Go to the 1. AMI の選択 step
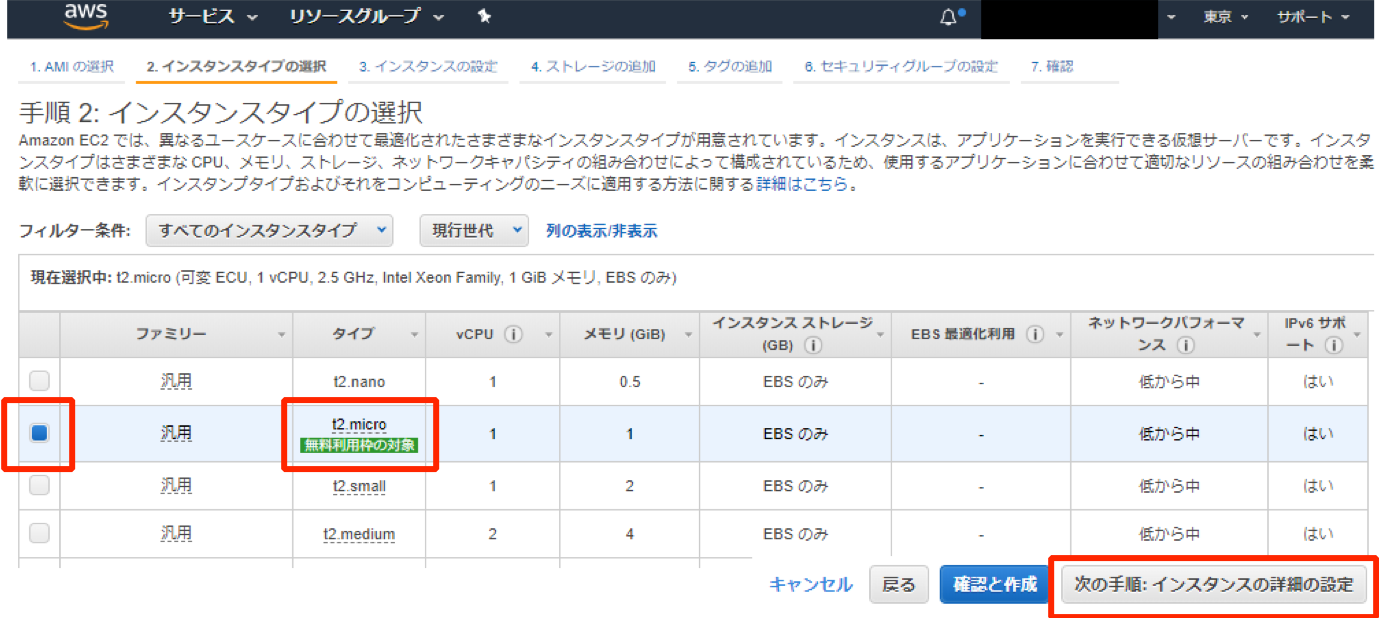The height and width of the screenshot is (618, 1379). click(x=71, y=67)
